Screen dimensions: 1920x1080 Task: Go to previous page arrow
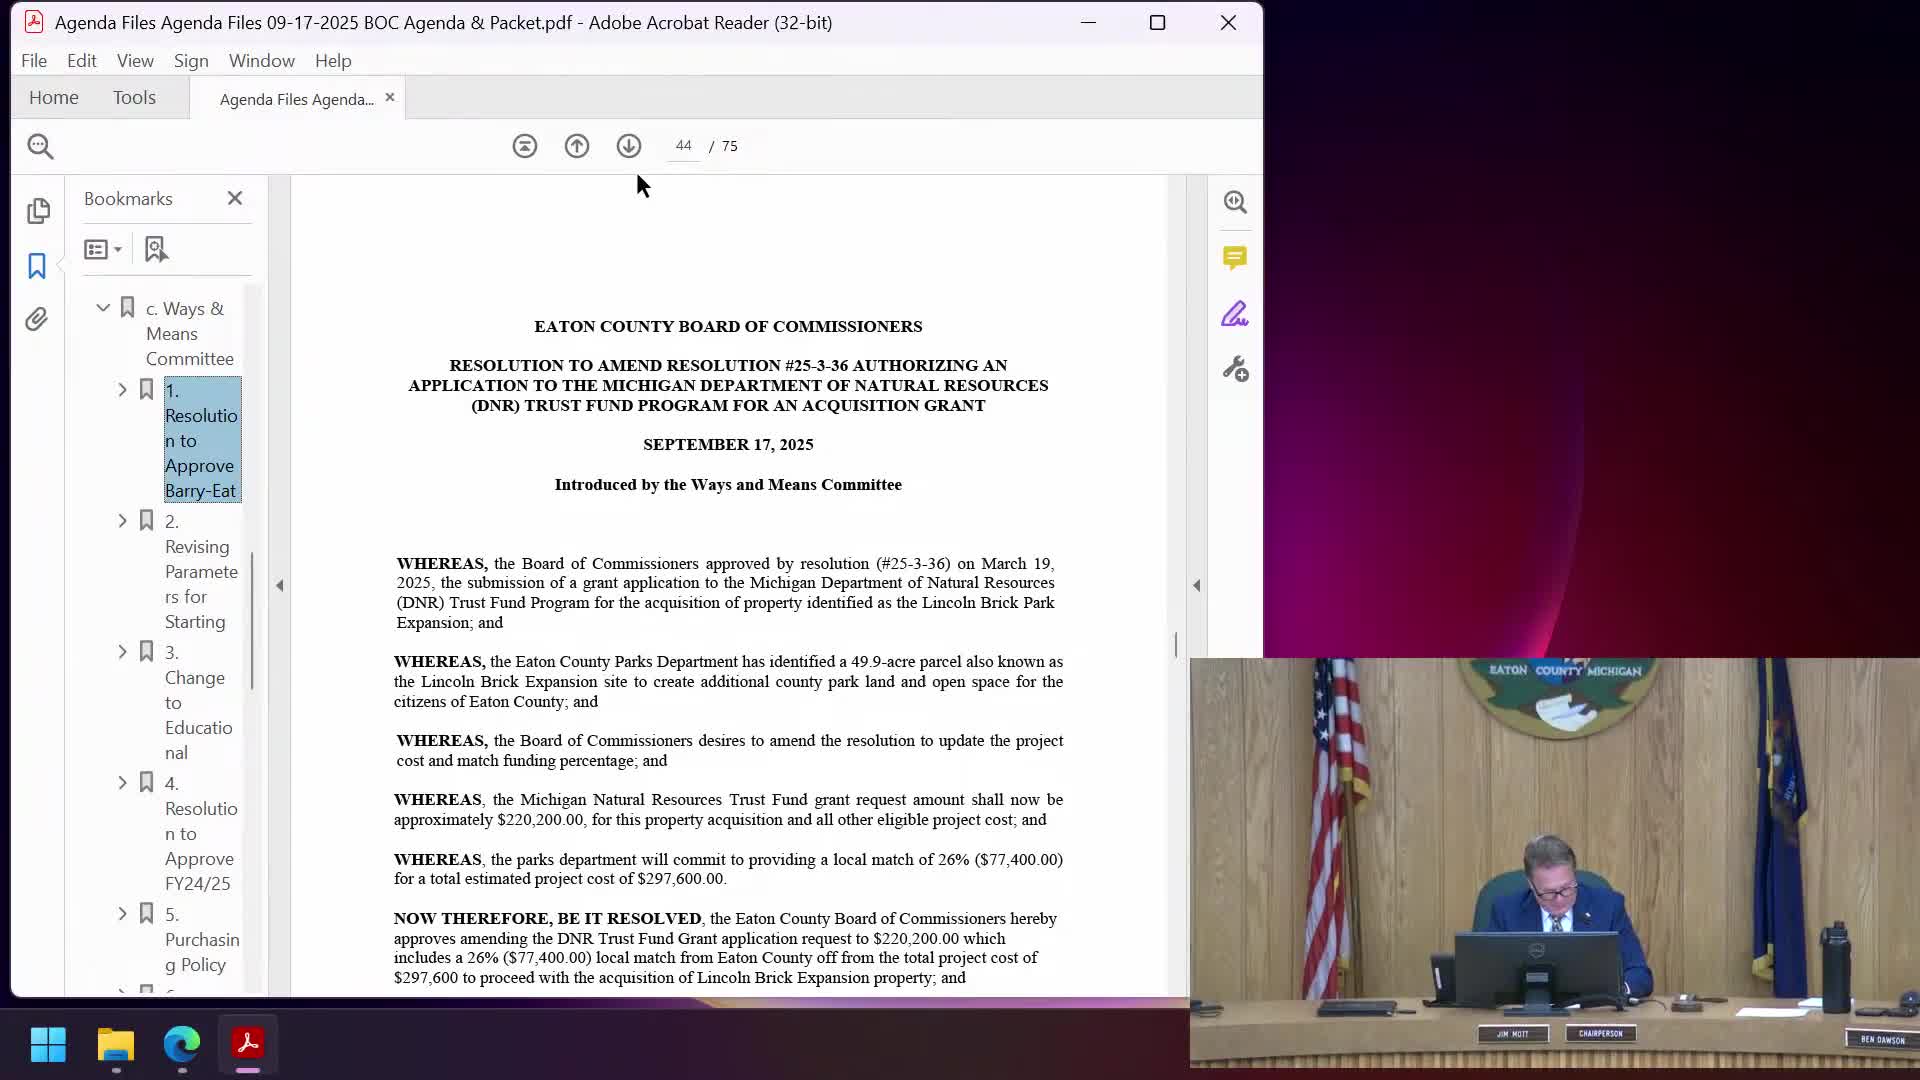(577, 146)
